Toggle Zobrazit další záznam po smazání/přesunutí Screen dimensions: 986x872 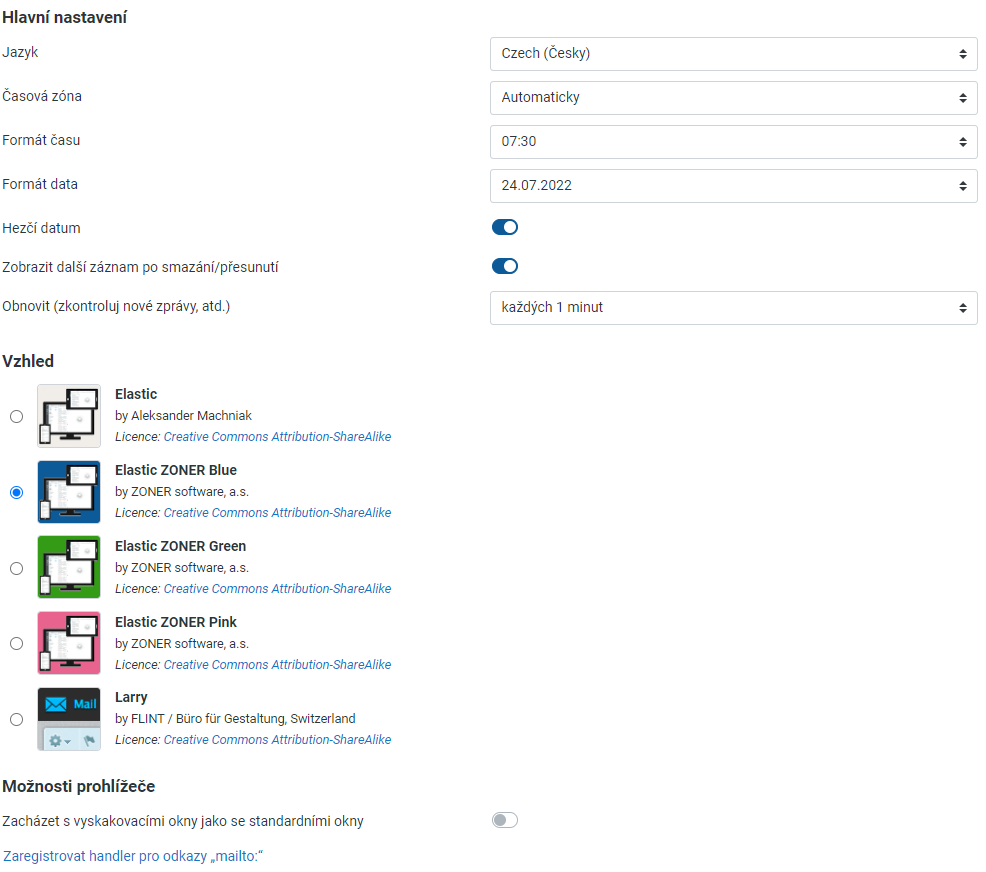(505, 266)
